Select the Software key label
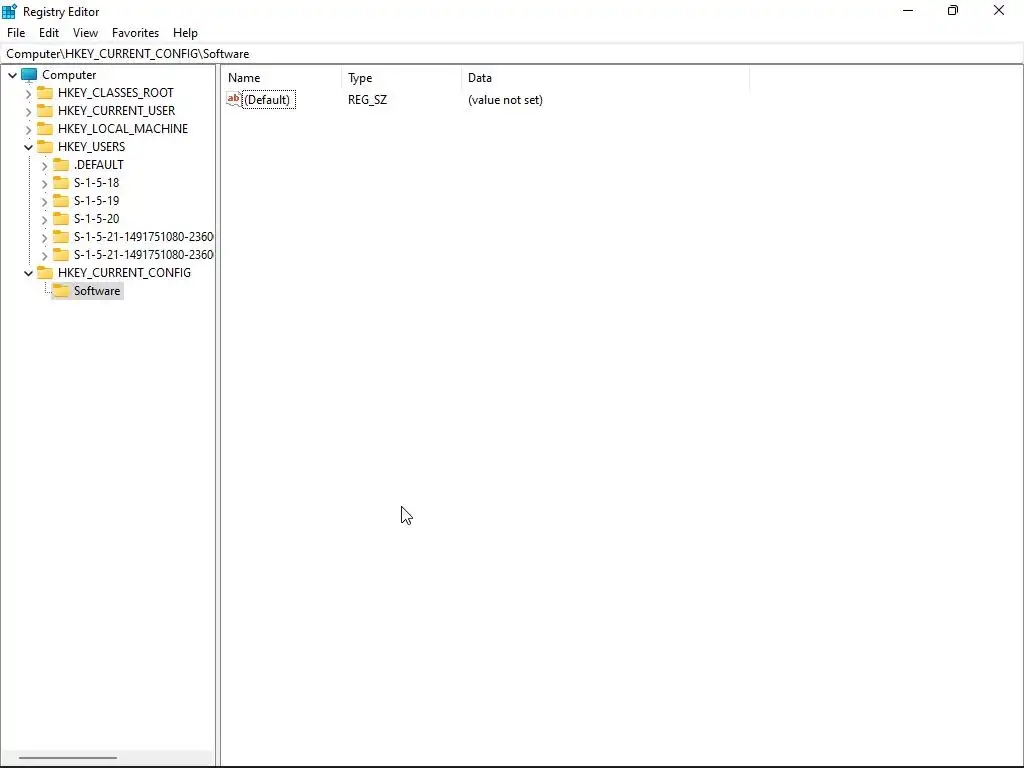 (97, 291)
